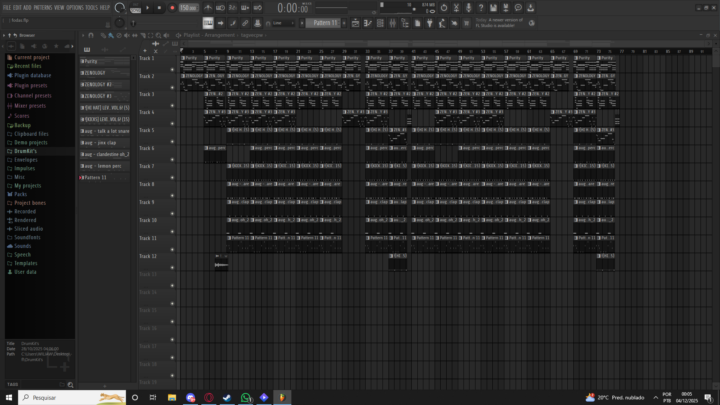Screen dimensions: 720x405
Task: Toggle mute switch for Track 5
Action: point(172,141)
